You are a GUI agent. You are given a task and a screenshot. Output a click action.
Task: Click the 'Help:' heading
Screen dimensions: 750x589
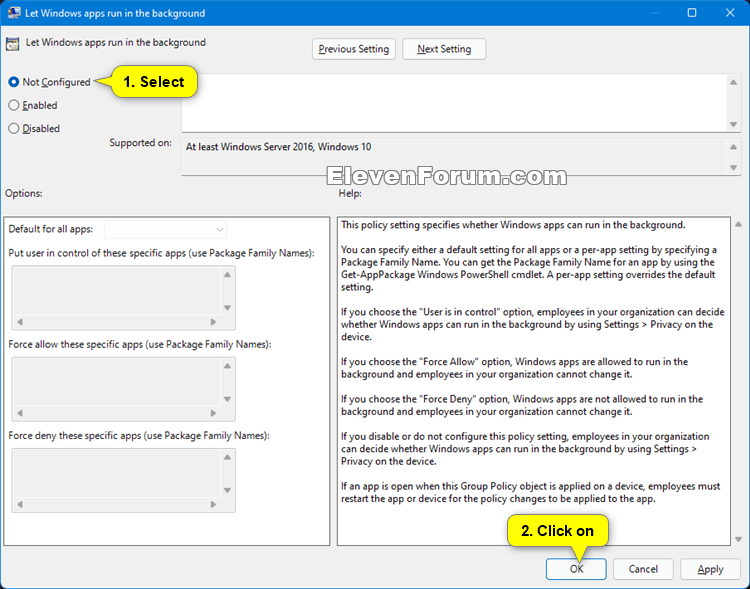[350, 193]
